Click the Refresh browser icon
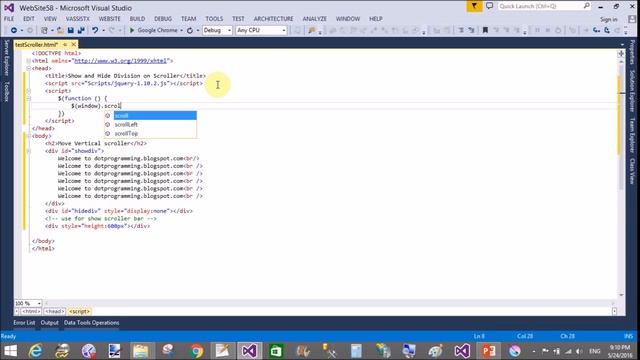Viewport: 640px width, 360px height. [190, 30]
